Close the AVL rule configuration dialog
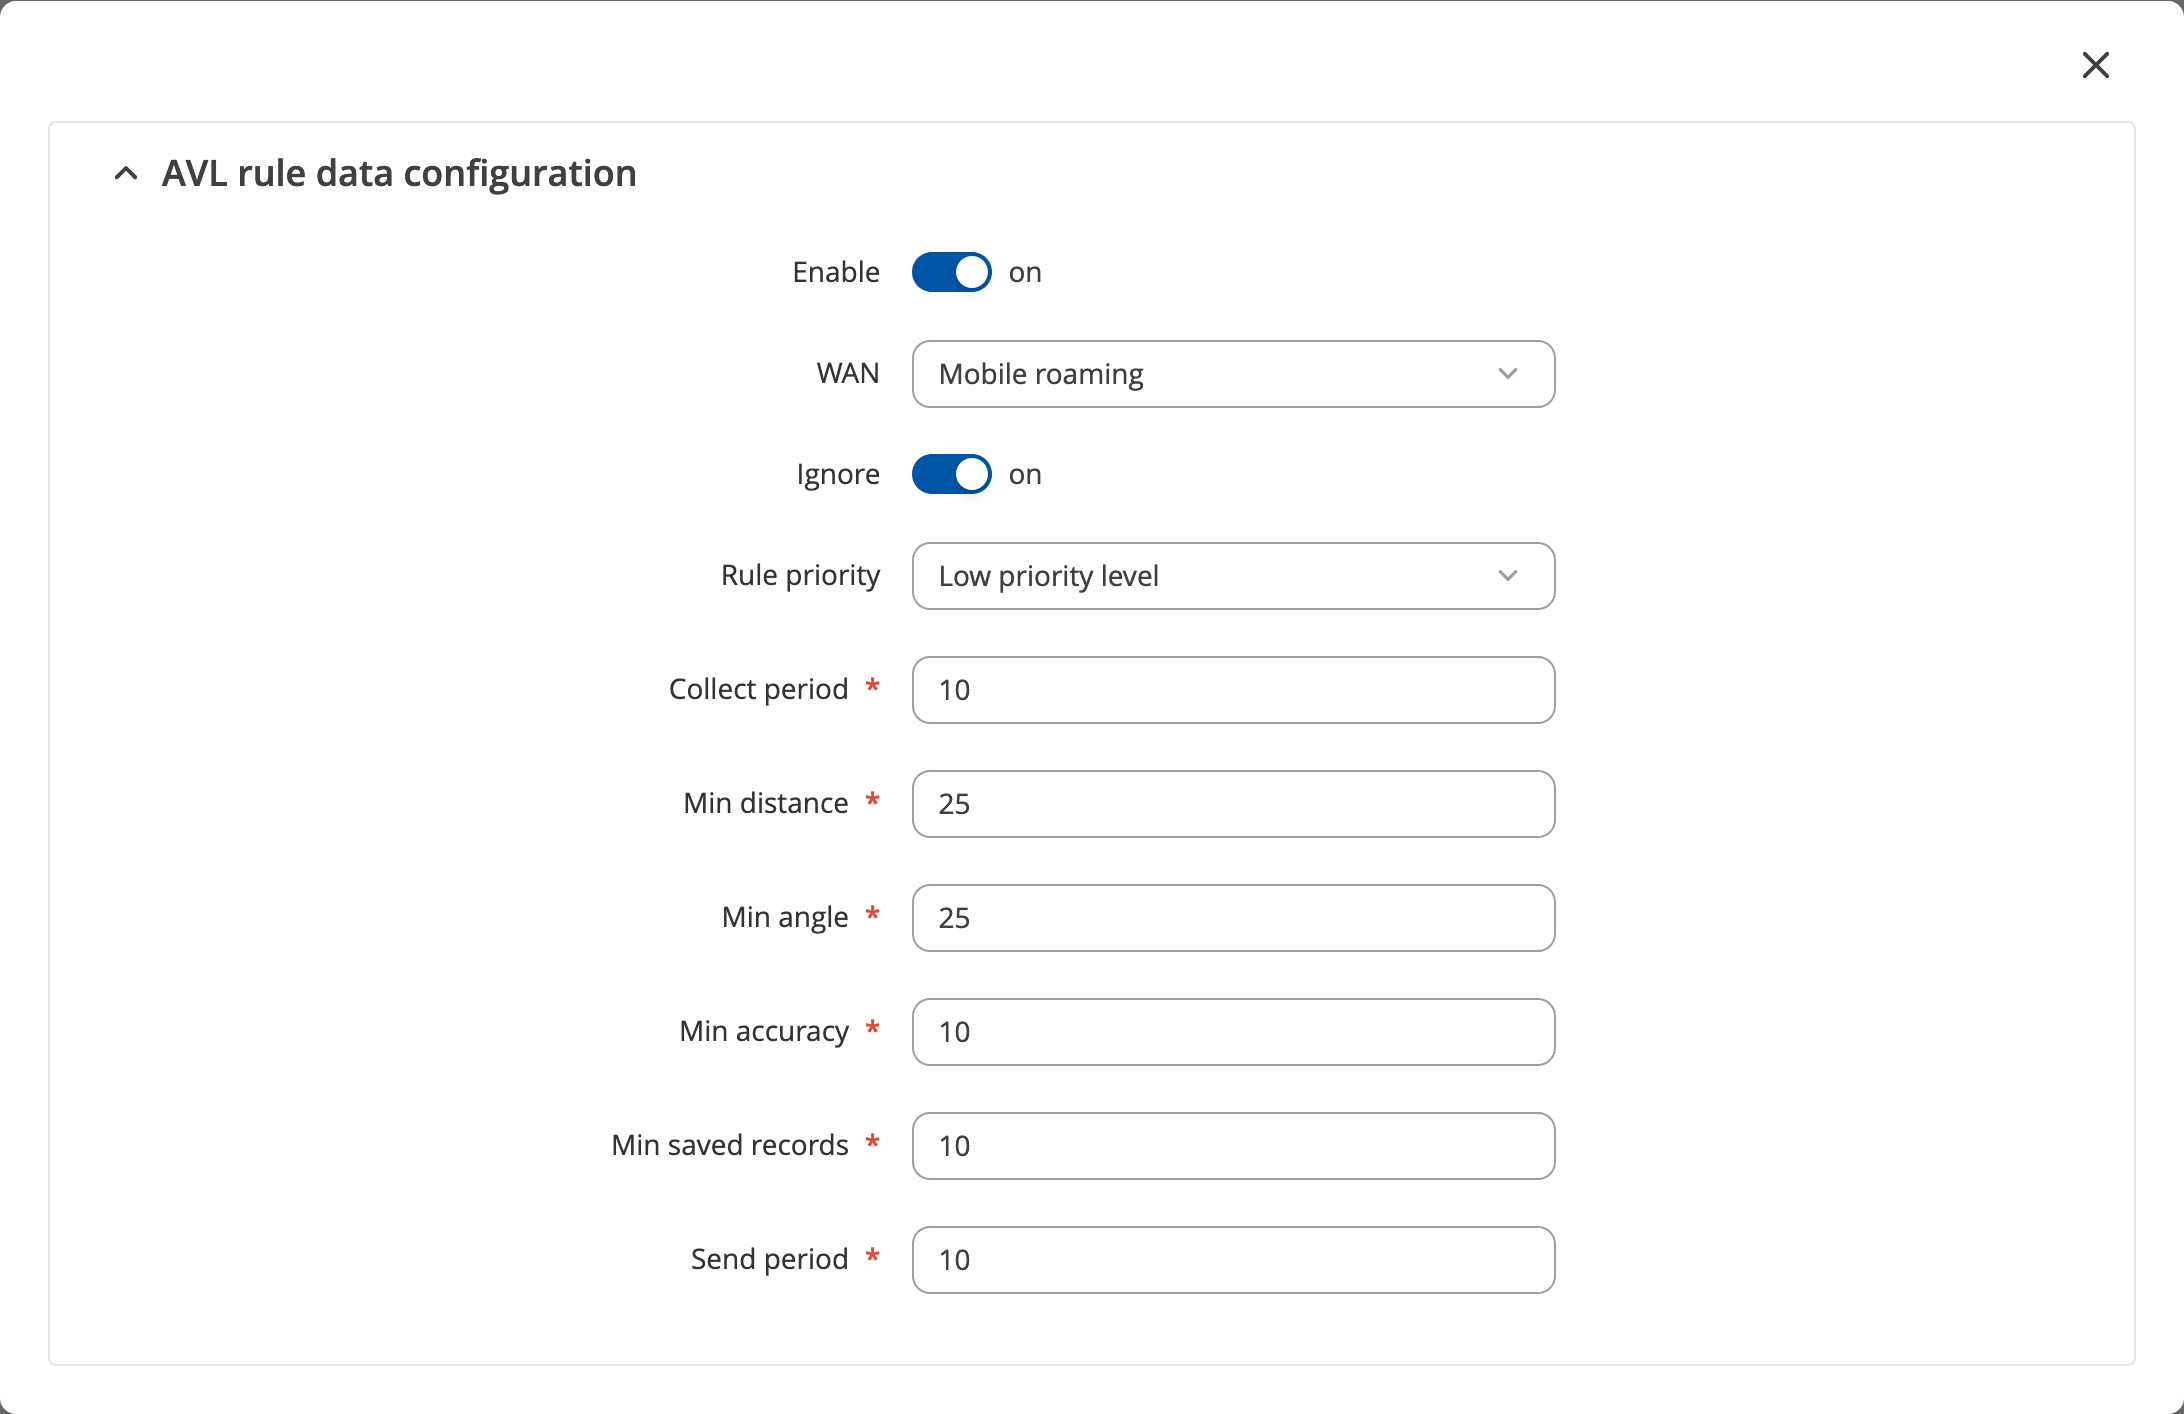This screenshot has height=1414, width=2184. coord(2095,65)
